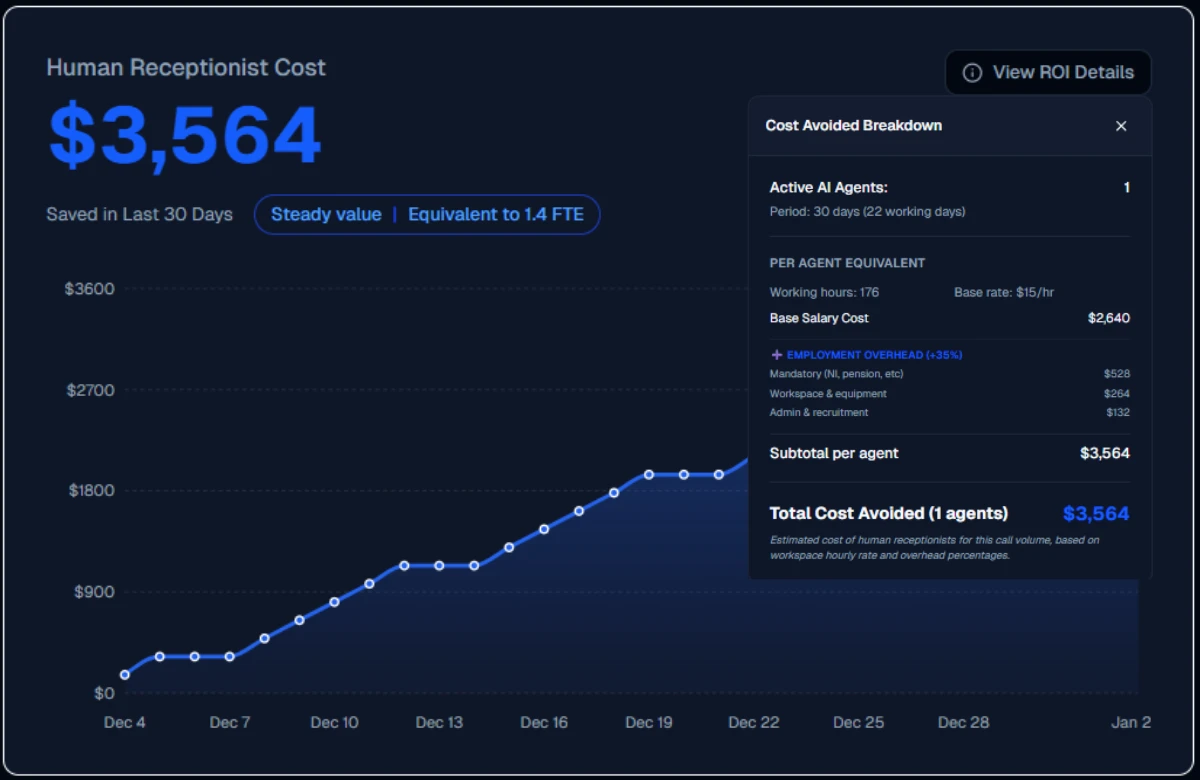Viewport: 1200px width, 780px height.
Task: Select the Dec 4 data point on chart
Action: 125,675
